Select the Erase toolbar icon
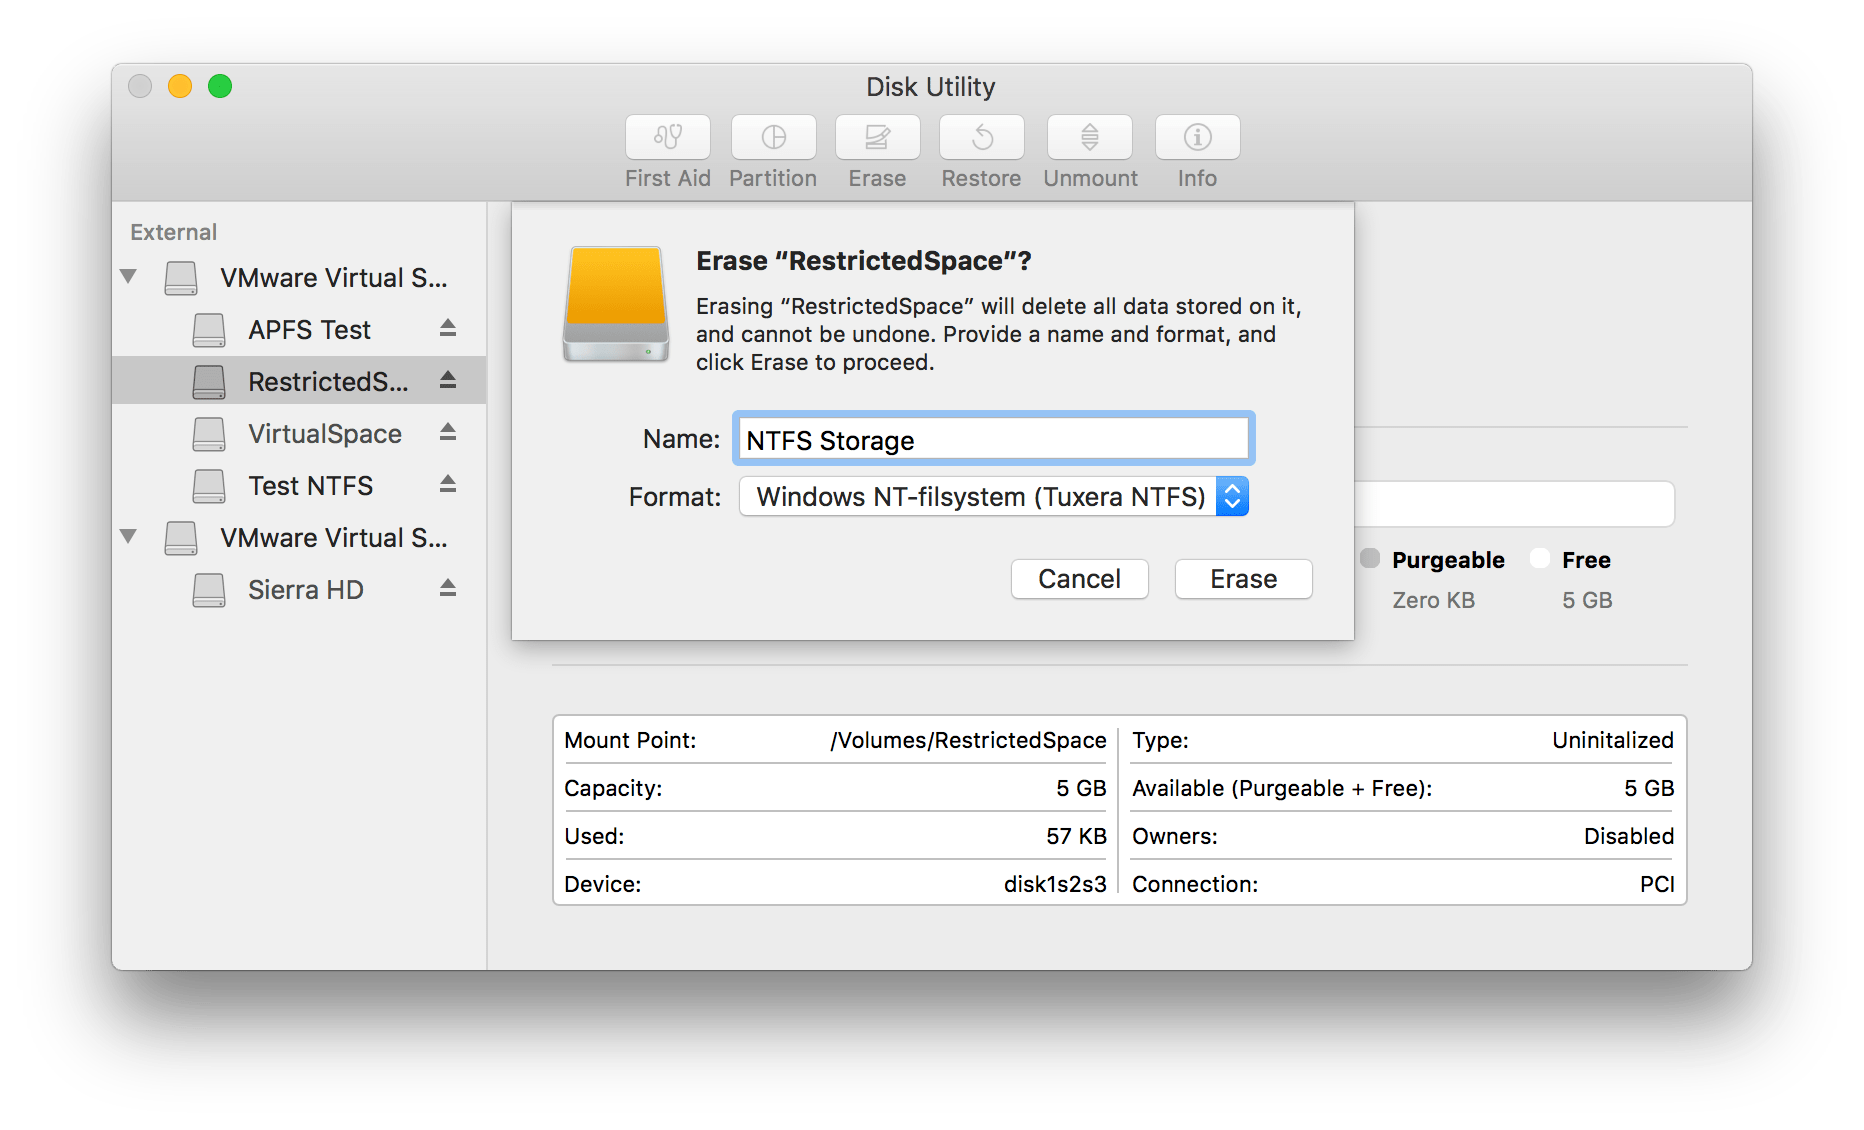 tap(876, 150)
